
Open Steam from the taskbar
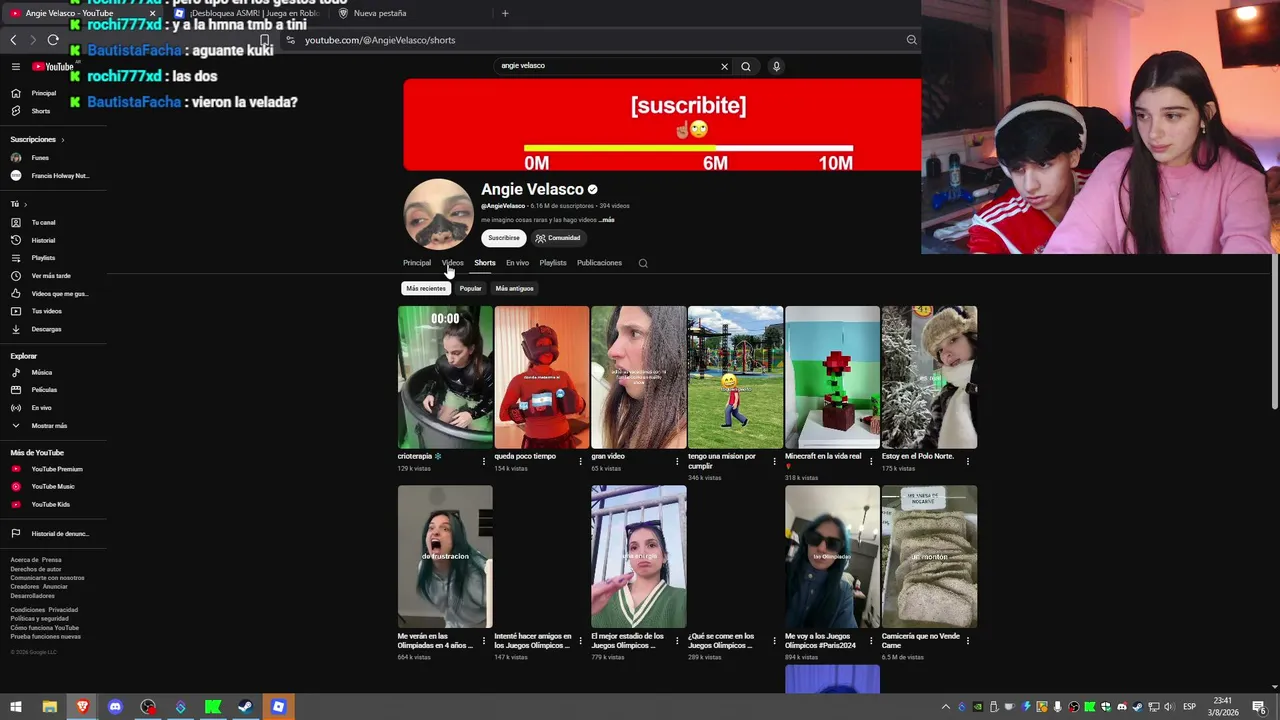click(245, 707)
